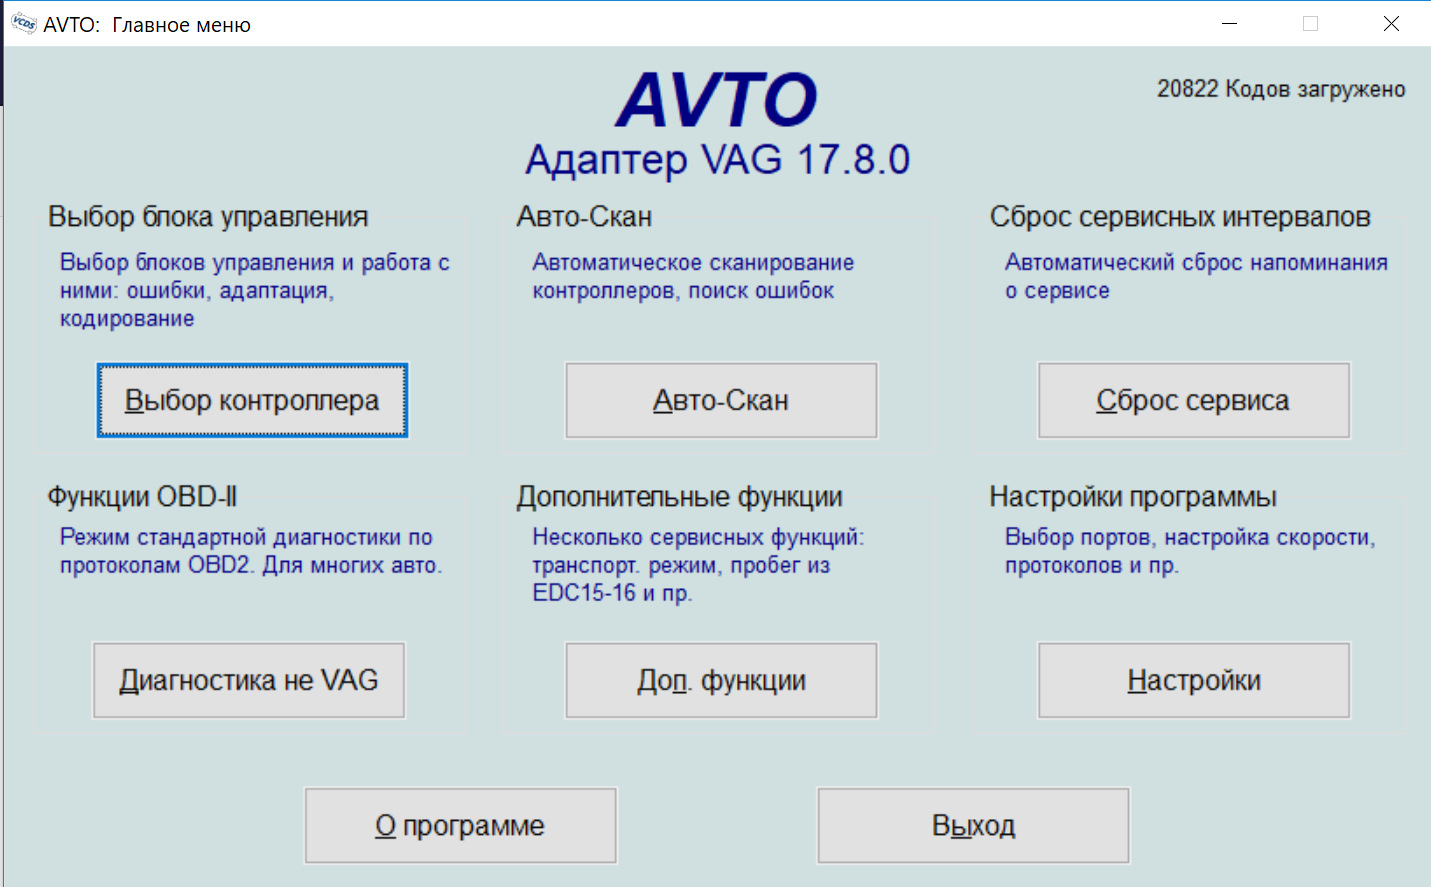Click the Выход button to exit
The width and height of the screenshot is (1431, 887).
click(973, 825)
